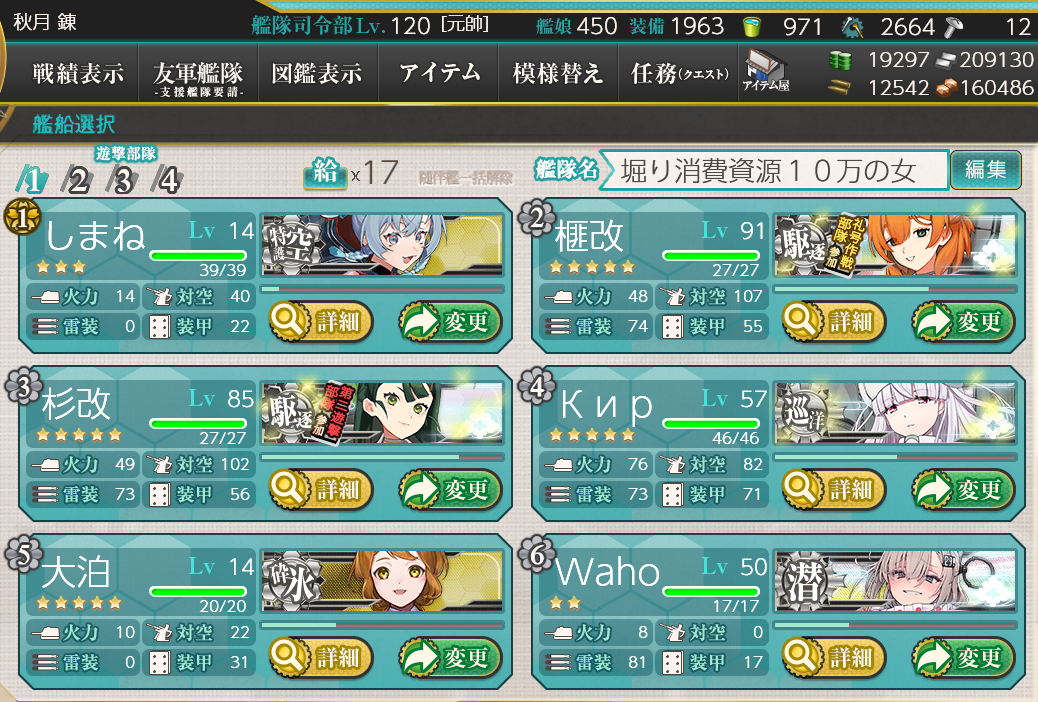Click the flagship number 1 badge
This screenshot has height=702, width=1038.
pyautogui.click(x=23, y=217)
